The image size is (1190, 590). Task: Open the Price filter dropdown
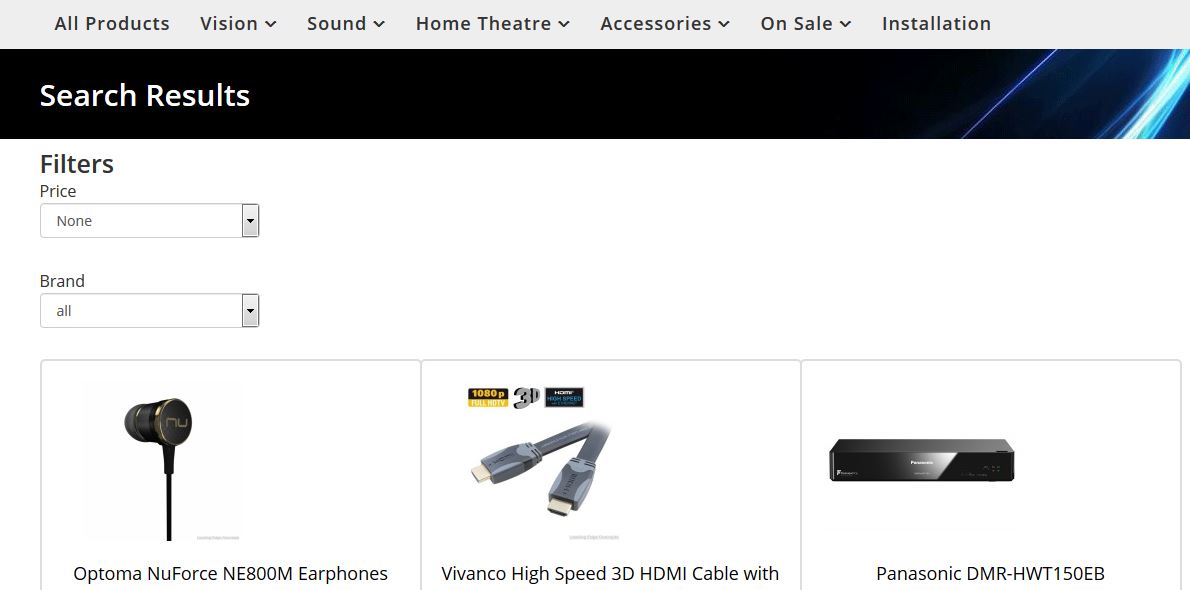click(150, 221)
